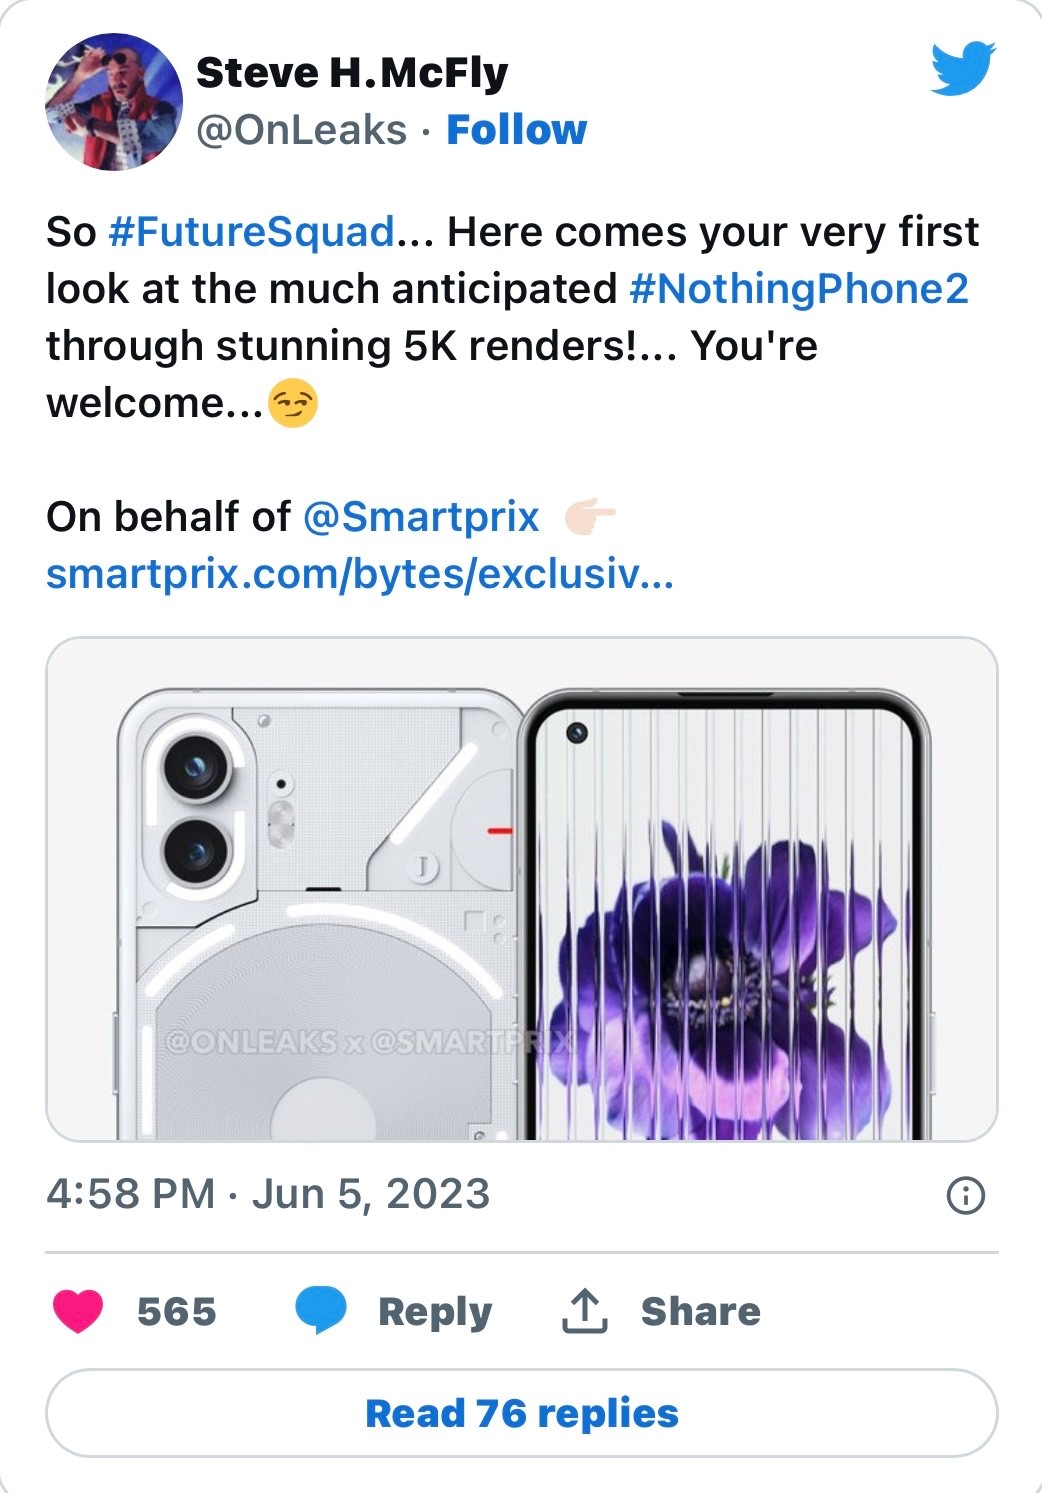The height and width of the screenshot is (1493, 1042).
Task: Click the blue reply bubble icon
Action: [321, 1311]
